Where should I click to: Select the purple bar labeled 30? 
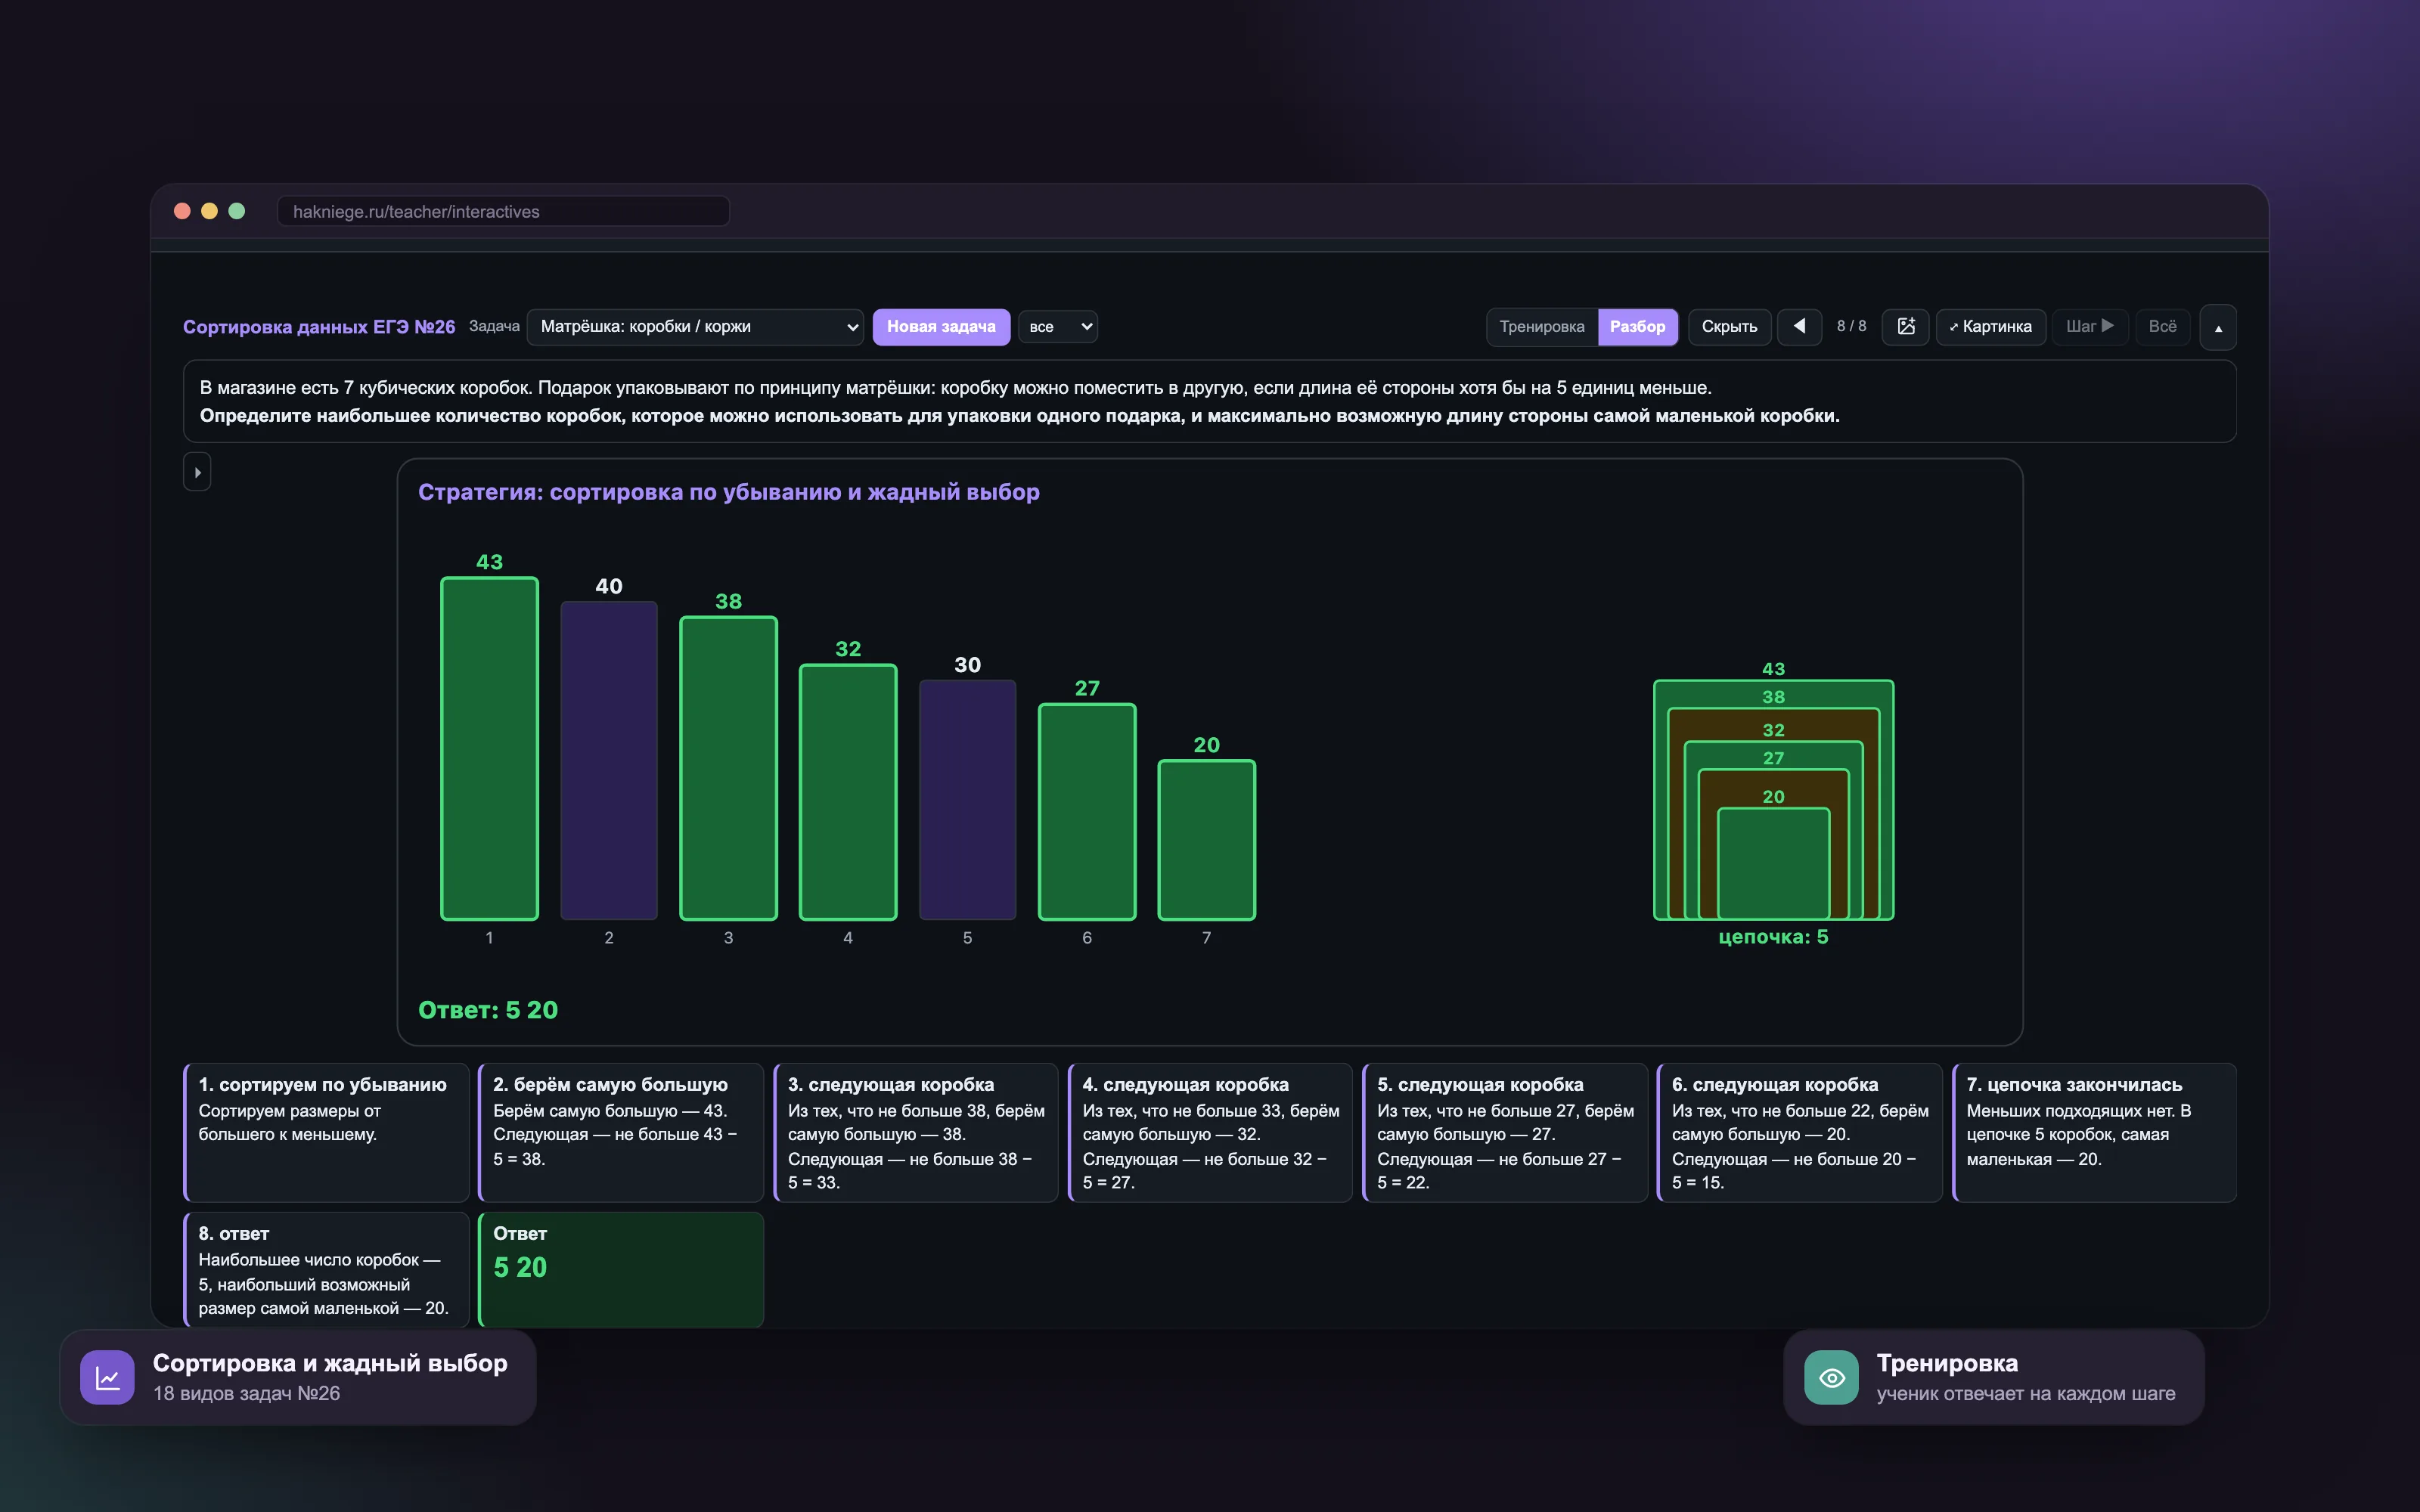[x=967, y=800]
